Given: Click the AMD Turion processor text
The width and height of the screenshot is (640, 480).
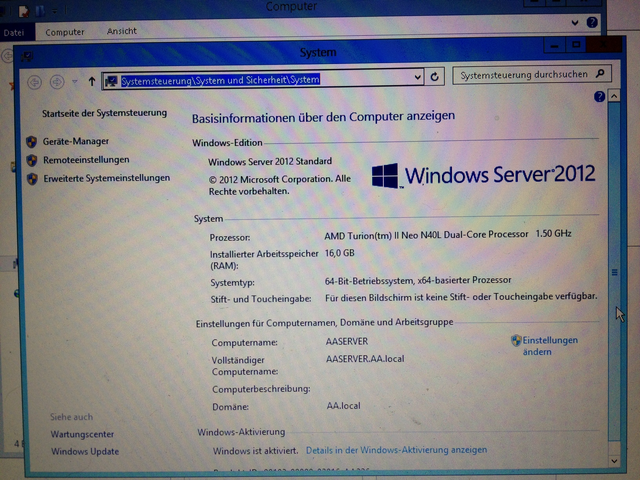Looking at the screenshot, I should tap(448, 235).
